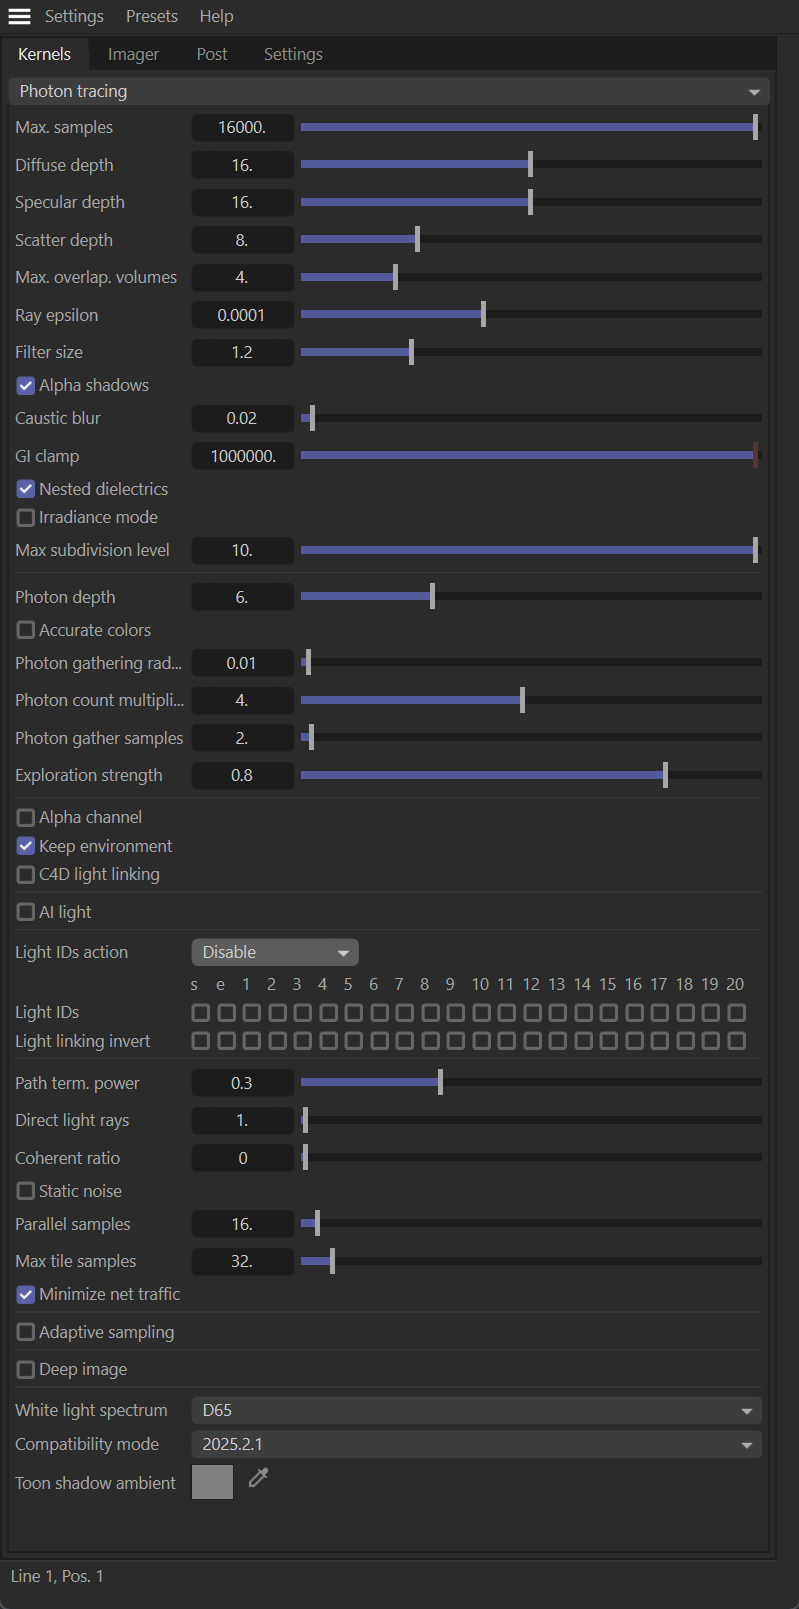
Task: Open the White light spectrum dropdown
Action: coord(476,1411)
